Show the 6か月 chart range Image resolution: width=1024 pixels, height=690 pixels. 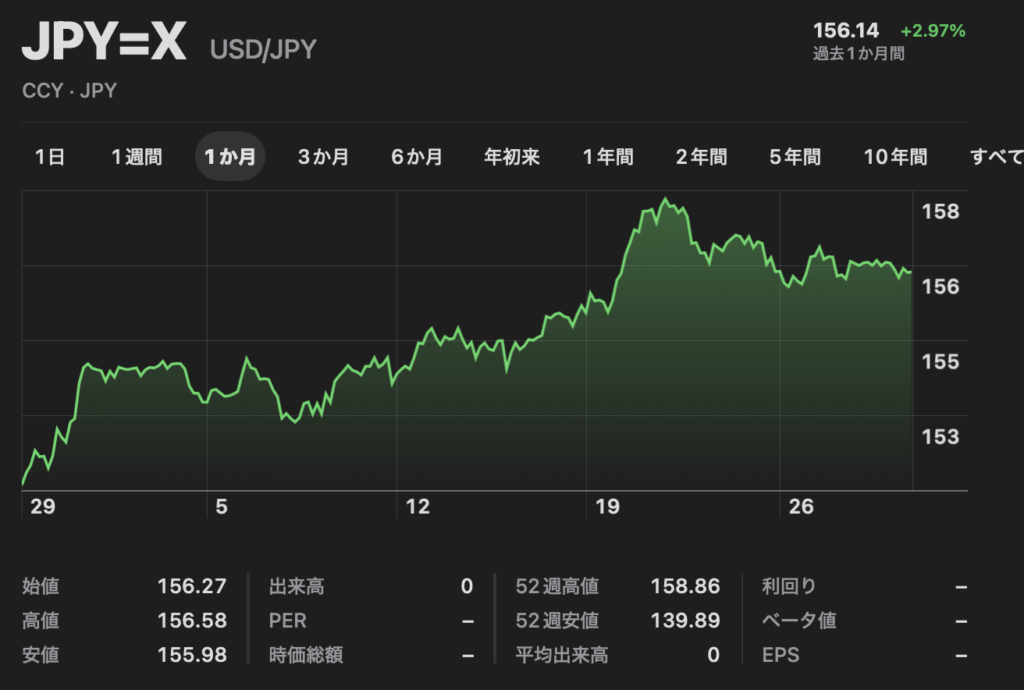(417, 157)
